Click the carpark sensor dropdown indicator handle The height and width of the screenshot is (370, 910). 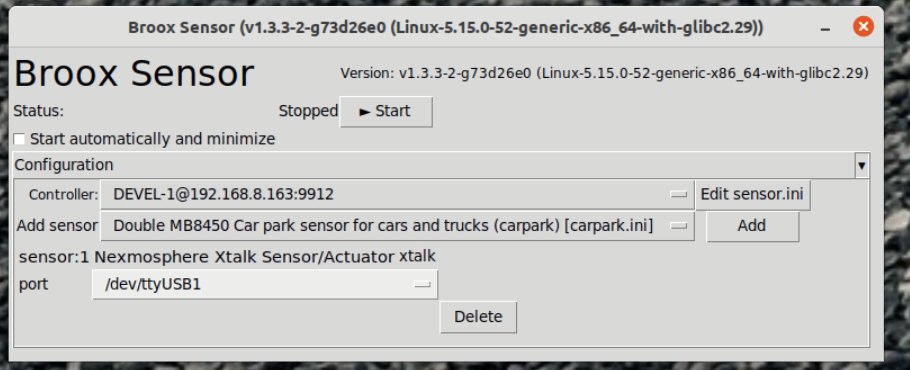(x=678, y=226)
